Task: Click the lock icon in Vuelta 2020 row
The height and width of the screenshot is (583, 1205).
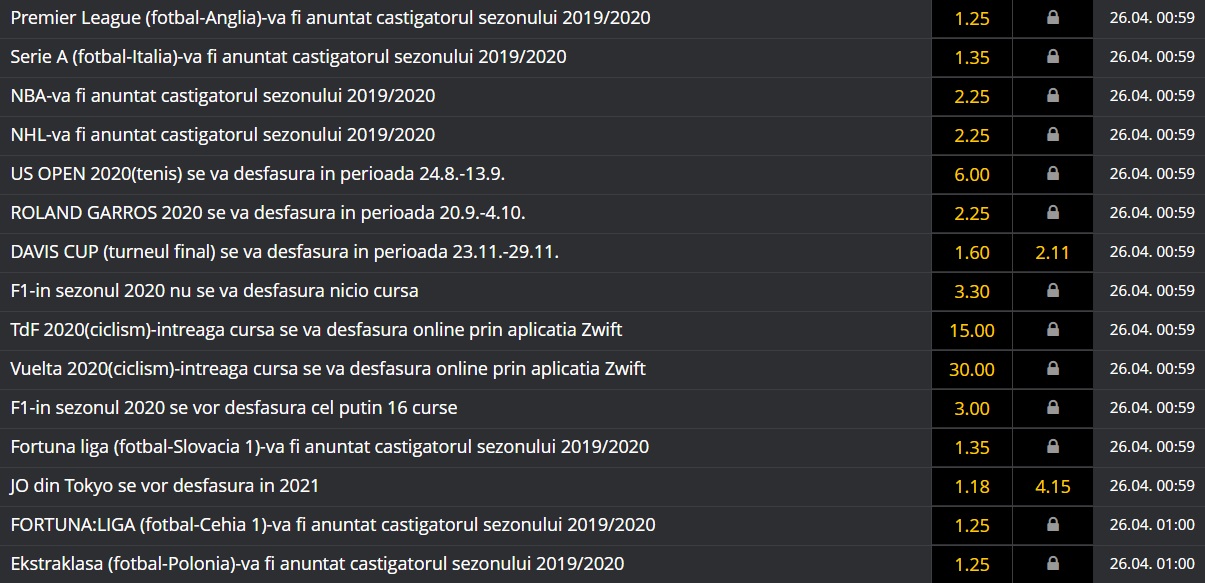Action: pyautogui.click(x=1052, y=369)
